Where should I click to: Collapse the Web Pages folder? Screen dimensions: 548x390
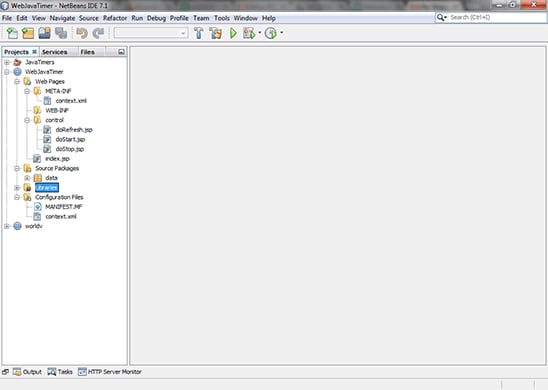(17, 81)
